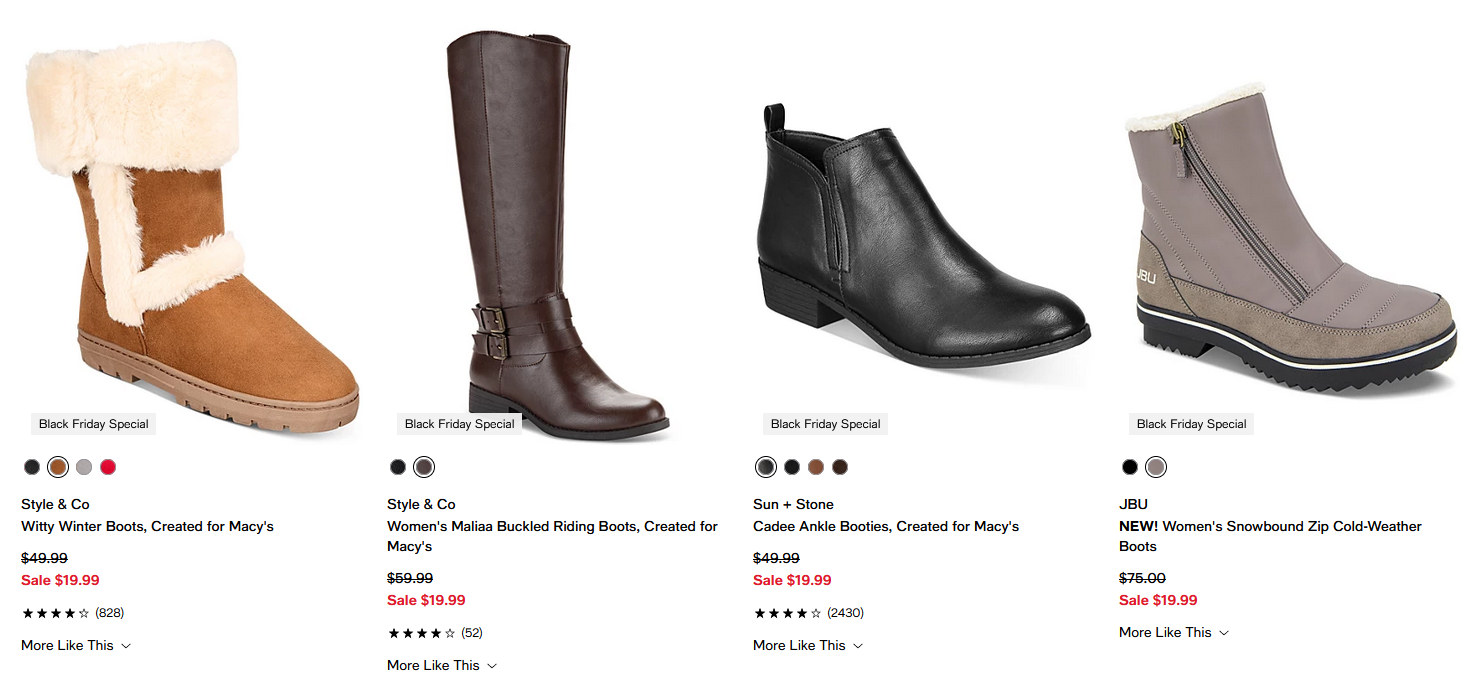The image size is (1477, 689).
Task: Expand More Like This under Witty Winter Boots
Action: [76, 645]
